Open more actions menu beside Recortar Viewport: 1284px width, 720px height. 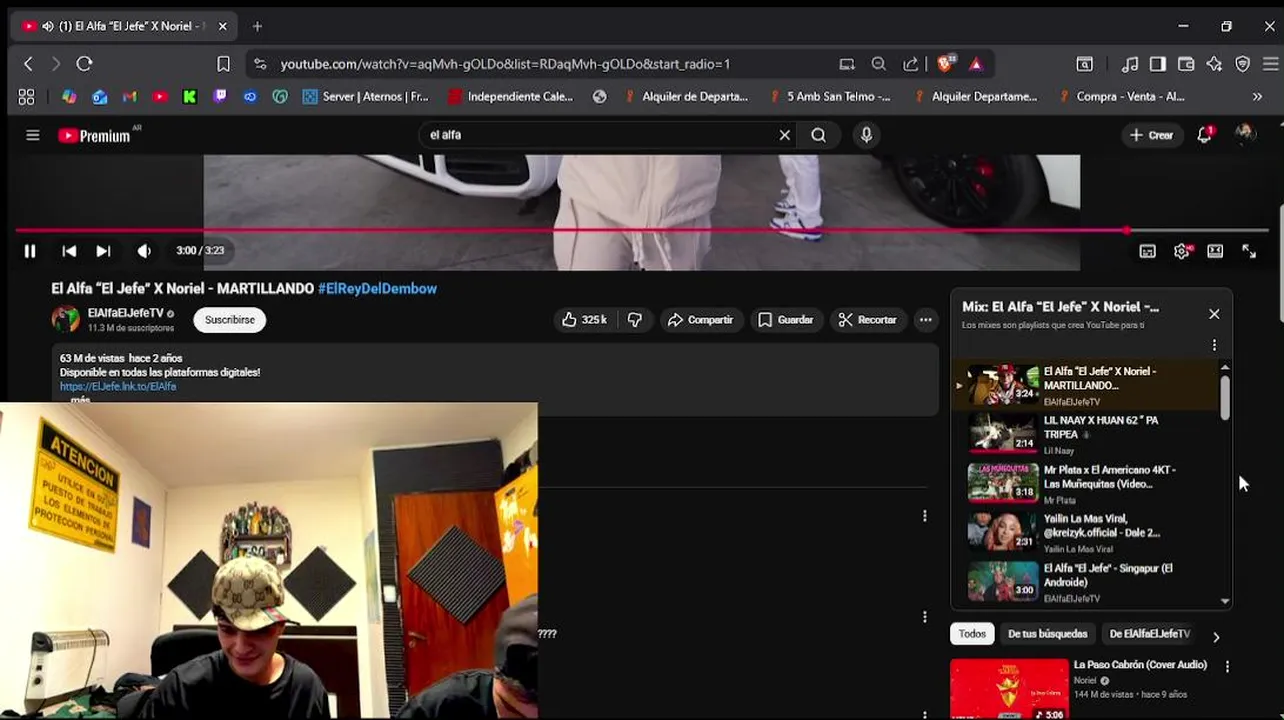(x=925, y=320)
